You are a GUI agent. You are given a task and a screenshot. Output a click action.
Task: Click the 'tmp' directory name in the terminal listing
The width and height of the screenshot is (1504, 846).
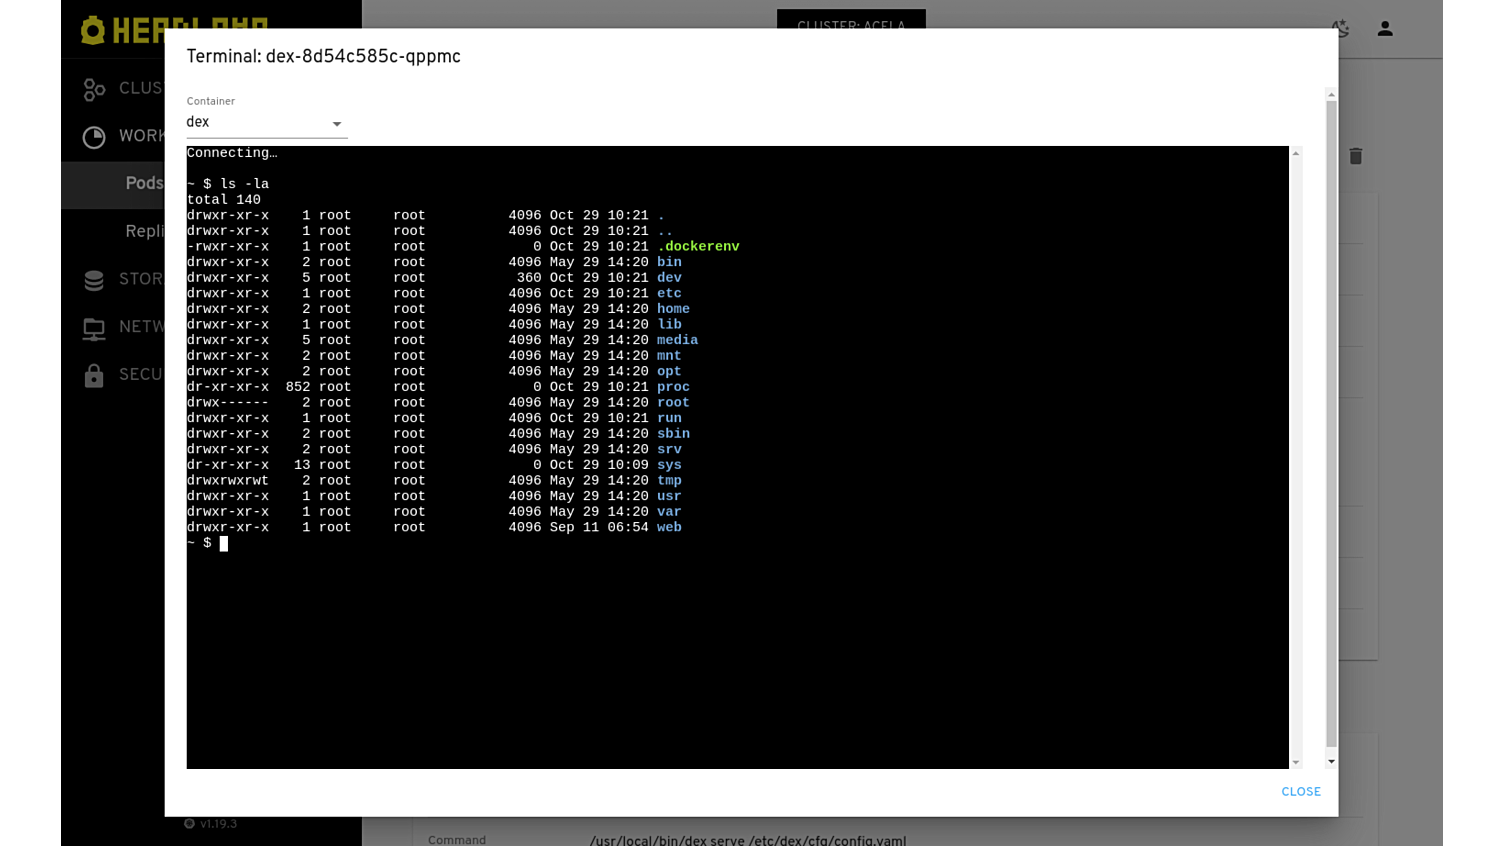(x=669, y=481)
